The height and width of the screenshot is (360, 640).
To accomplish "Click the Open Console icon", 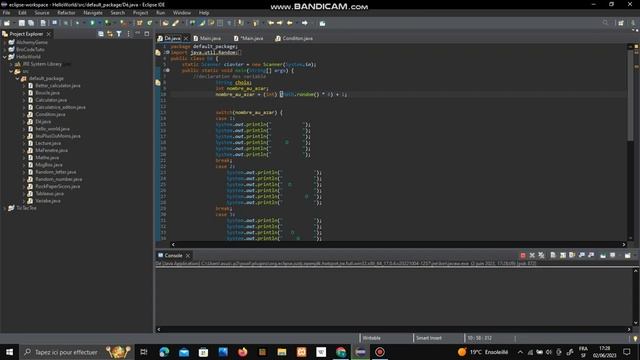I will pos(628,256).
